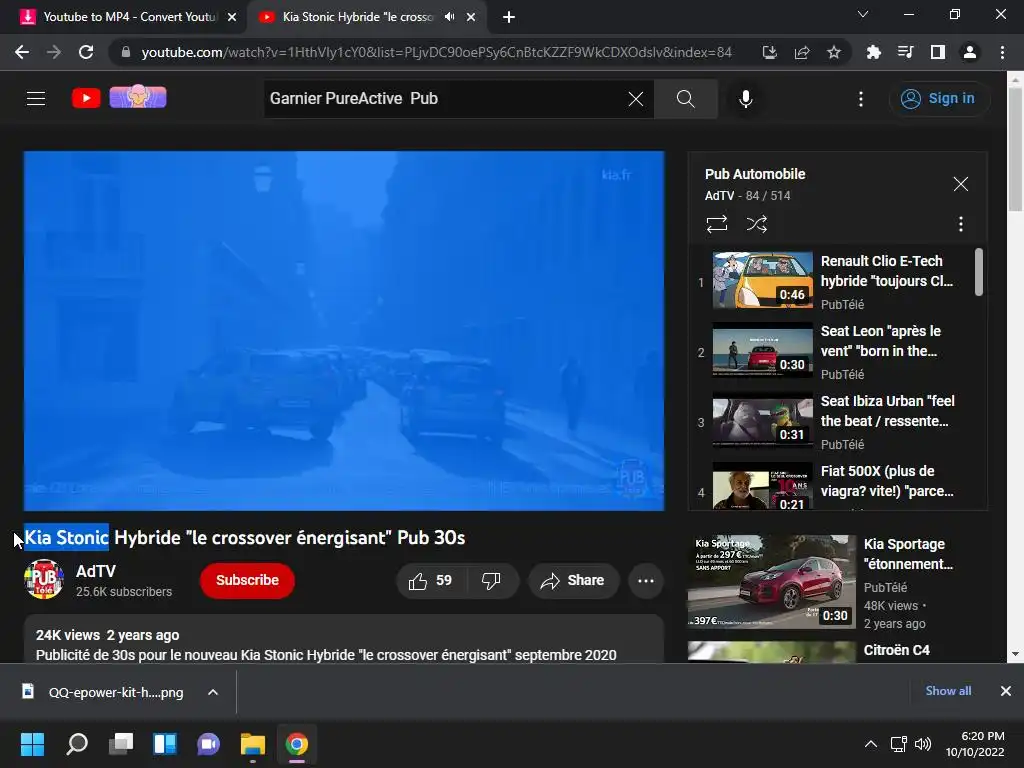Go to YouTube home via the logo
1024x768 pixels.
click(x=86, y=99)
